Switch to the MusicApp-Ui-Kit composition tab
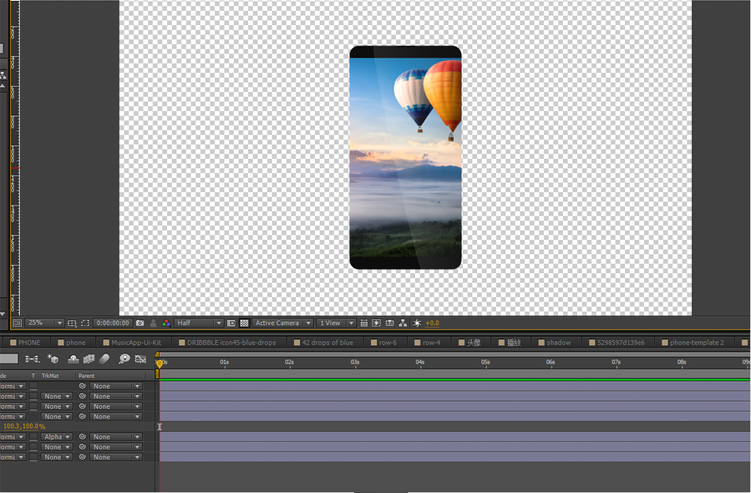 [135, 342]
